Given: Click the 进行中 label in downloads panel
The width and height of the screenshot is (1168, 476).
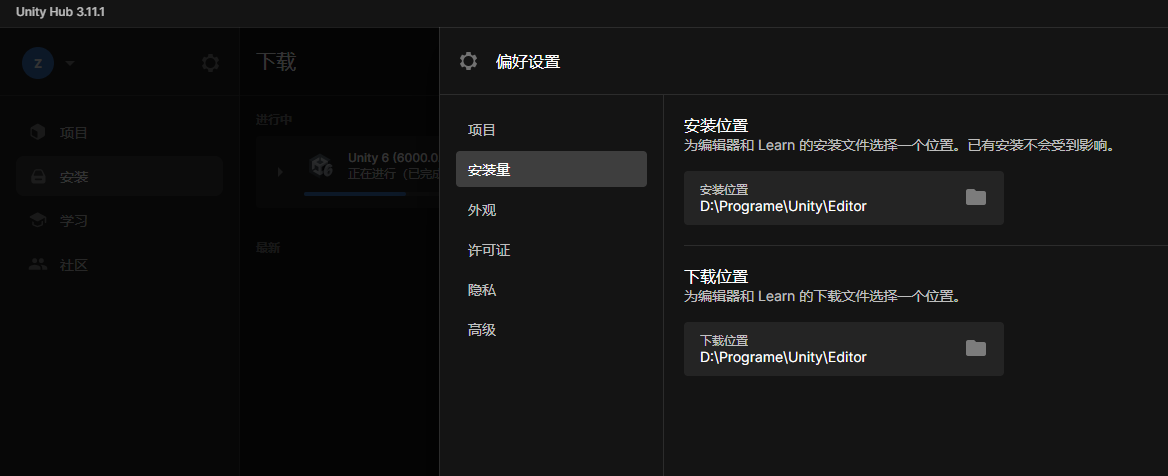Looking at the screenshot, I should [x=274, y=120].
